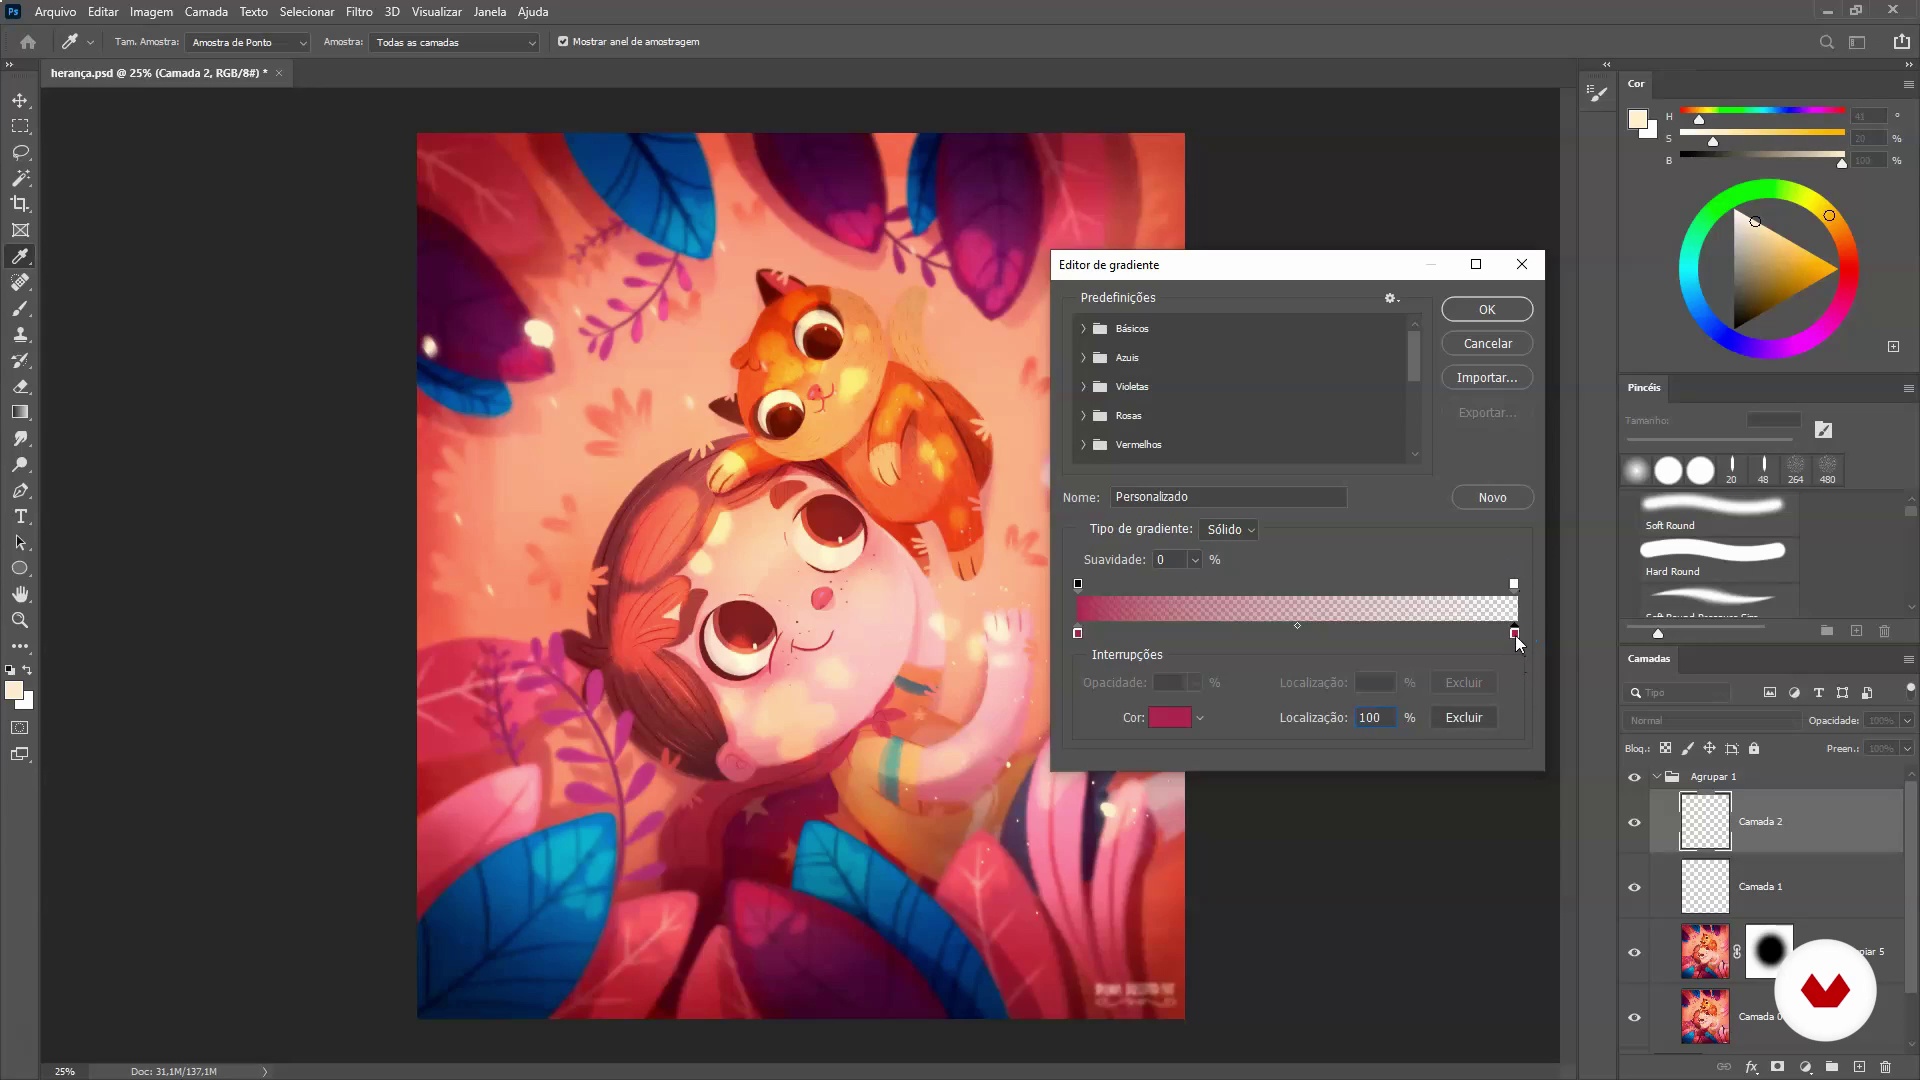Click Cancelar in gradient editor
Image resolution: width=1920 pixels, height=1080 pixels.
click(x=1487, y=344)
